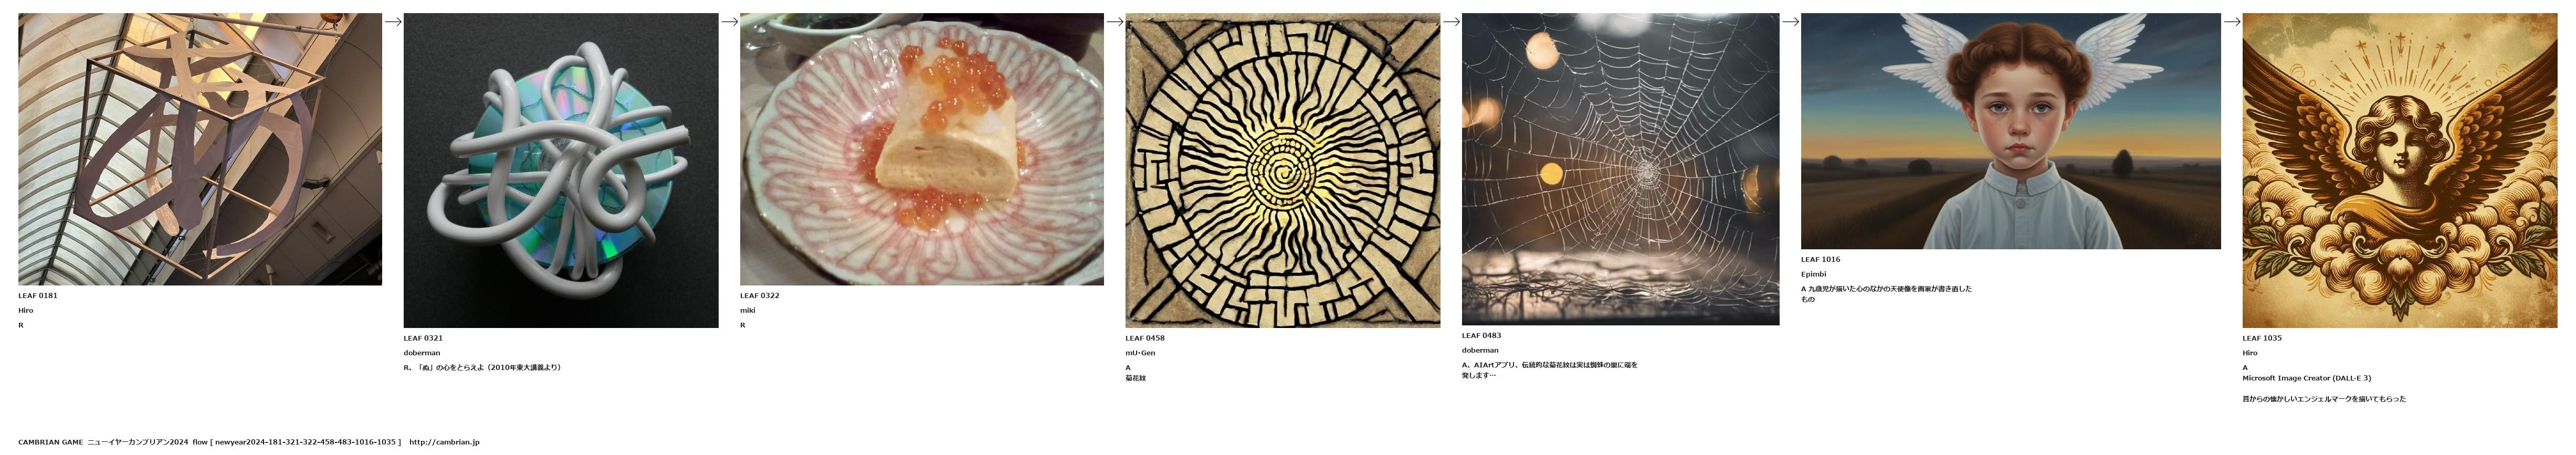Click the arrow after the CD tube sculpture
2576x455 pixels.
pos(730,21)
